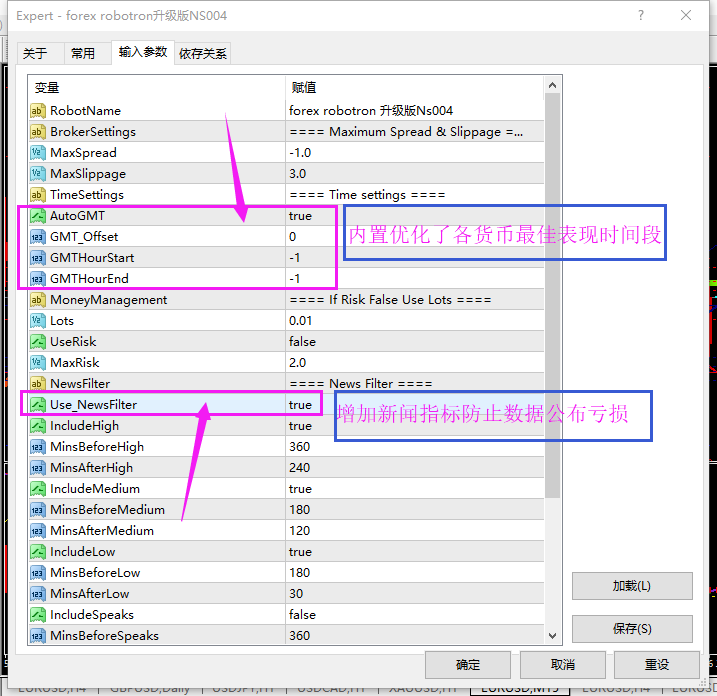The image size is (717, 696).
Task: Select the 输入参数 tab
Action: click(143, 52)
